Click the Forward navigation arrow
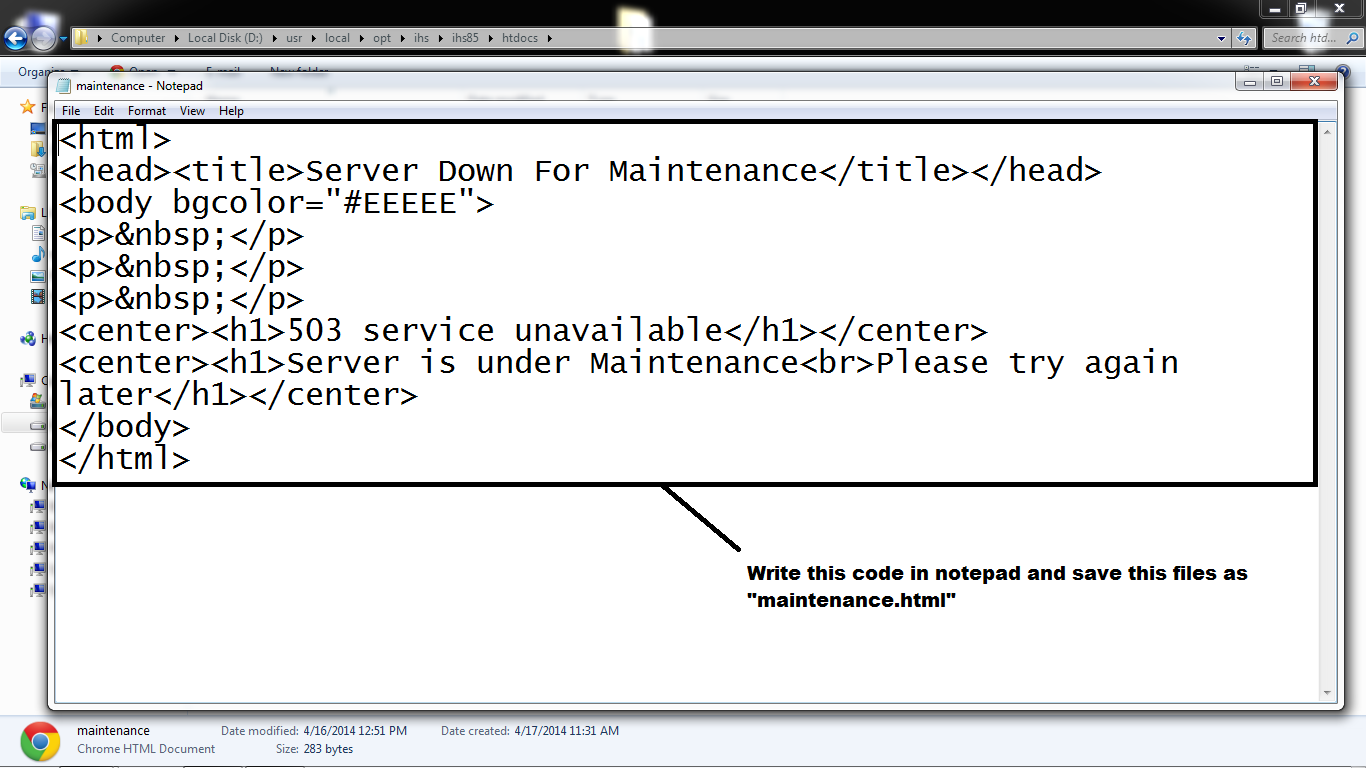 point(44,37)
